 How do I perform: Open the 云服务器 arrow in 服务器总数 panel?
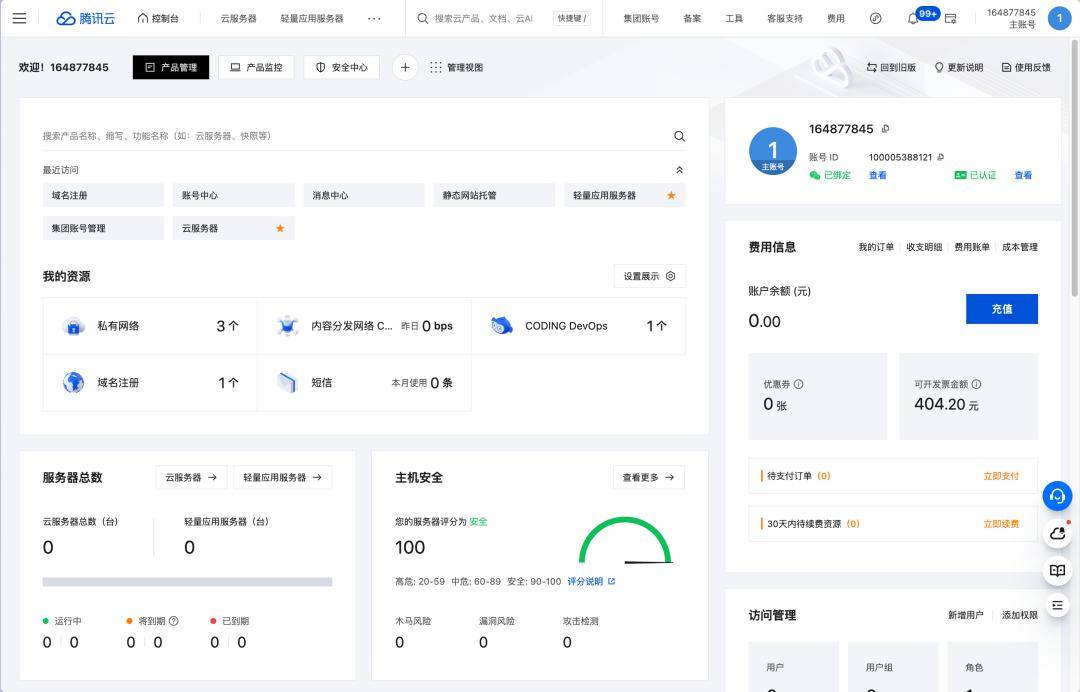[191, 477]
